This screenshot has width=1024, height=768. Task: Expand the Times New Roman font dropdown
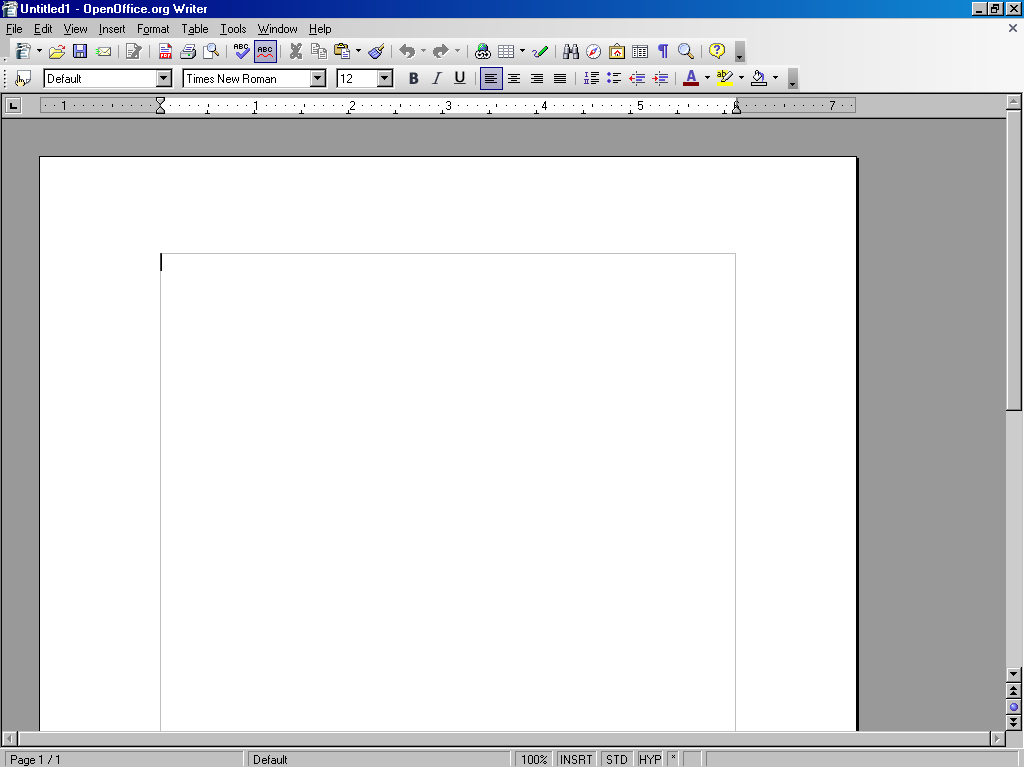(317, 78)
